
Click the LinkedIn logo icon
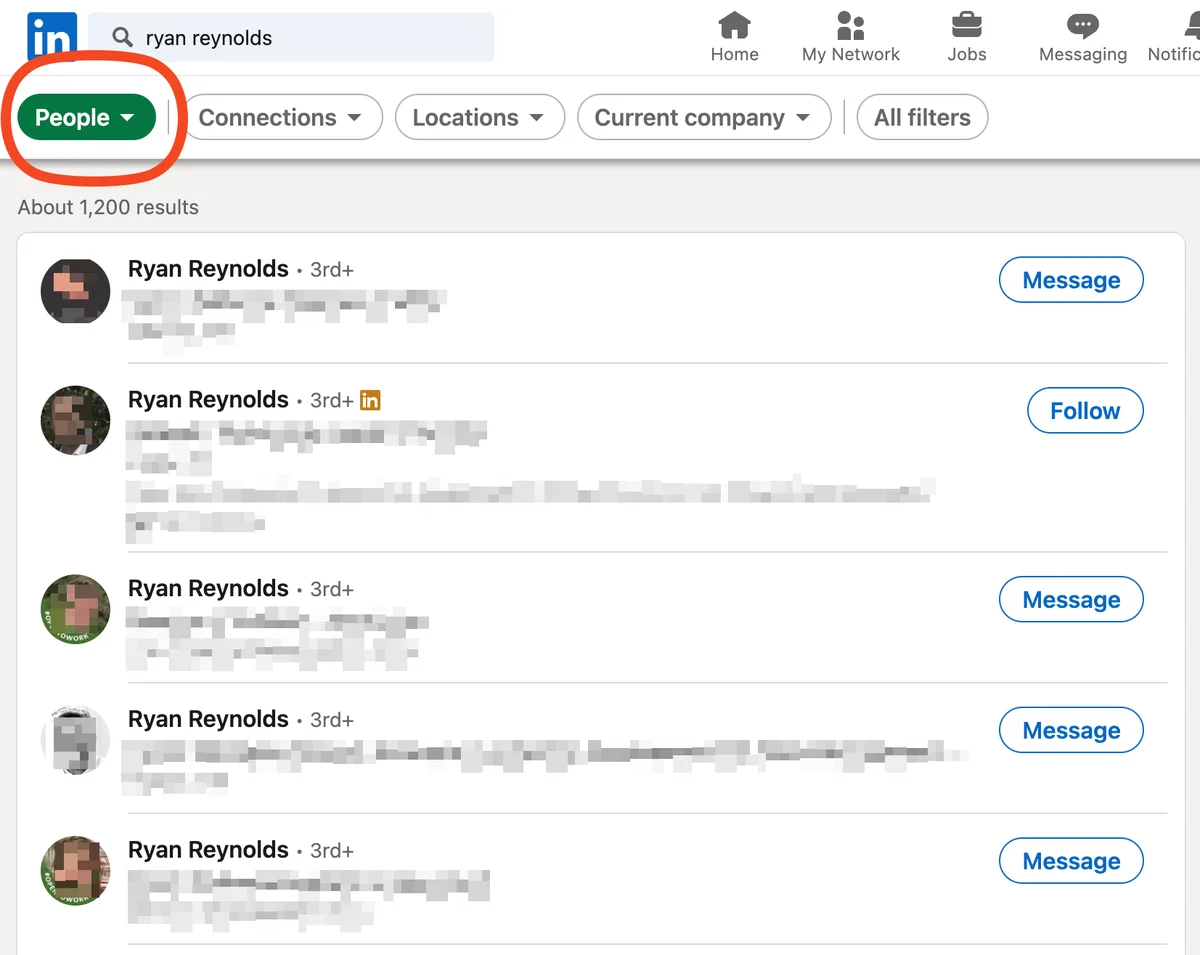coord(50,38)
